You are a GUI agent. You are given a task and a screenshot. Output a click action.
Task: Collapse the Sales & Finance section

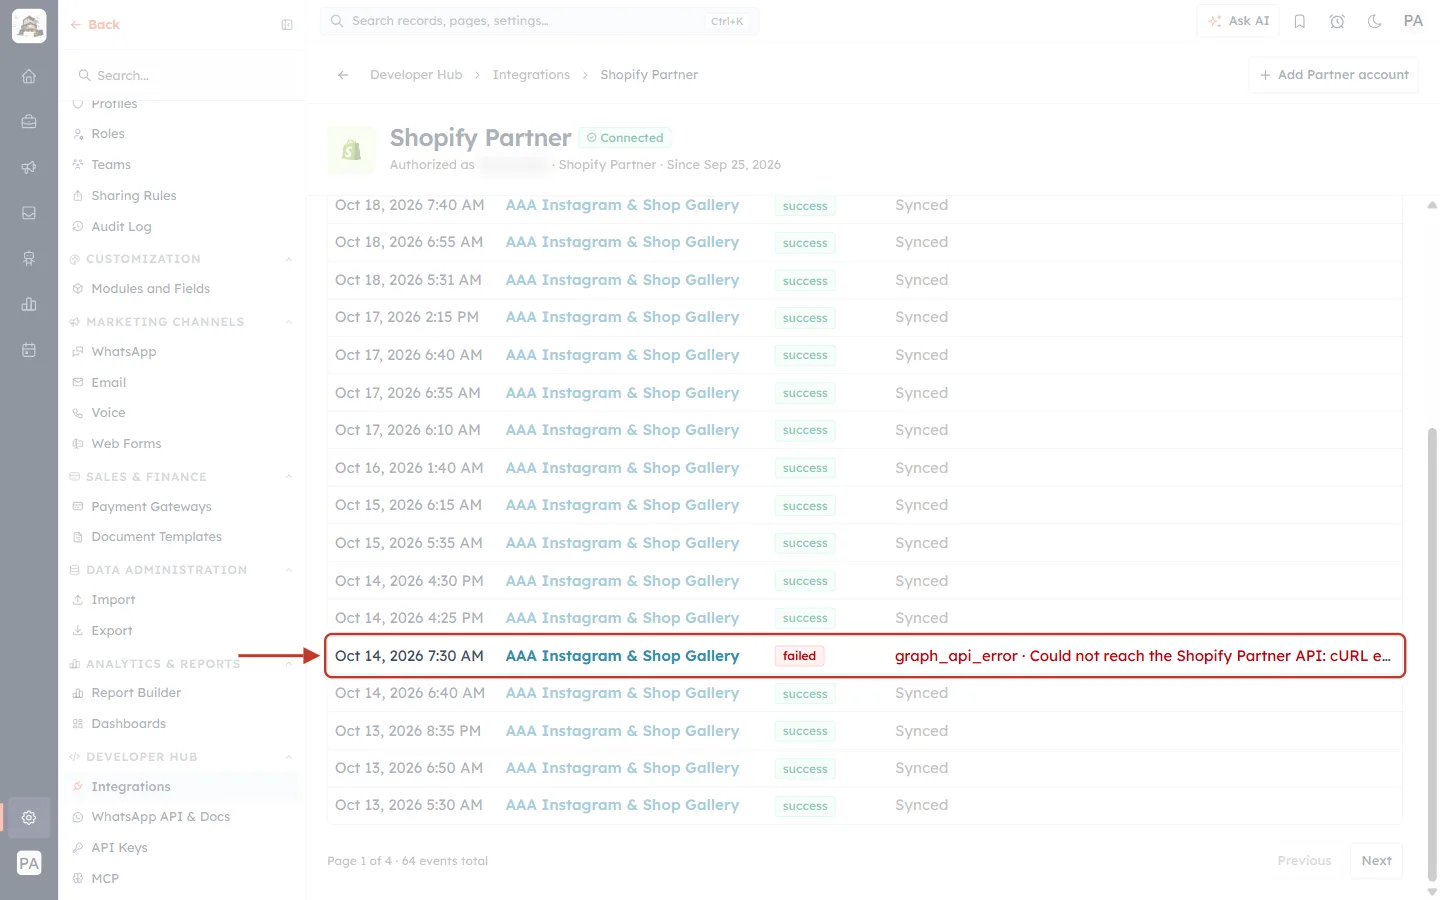(x=289, y=478)
